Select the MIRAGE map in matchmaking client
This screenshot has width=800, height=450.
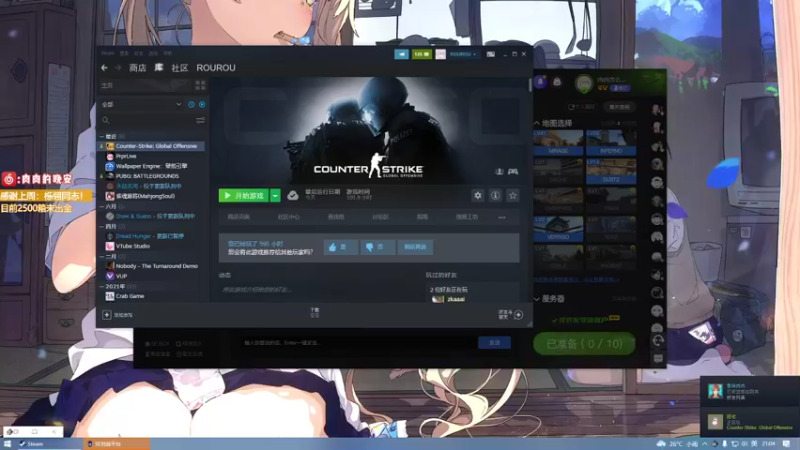[558, 142]
